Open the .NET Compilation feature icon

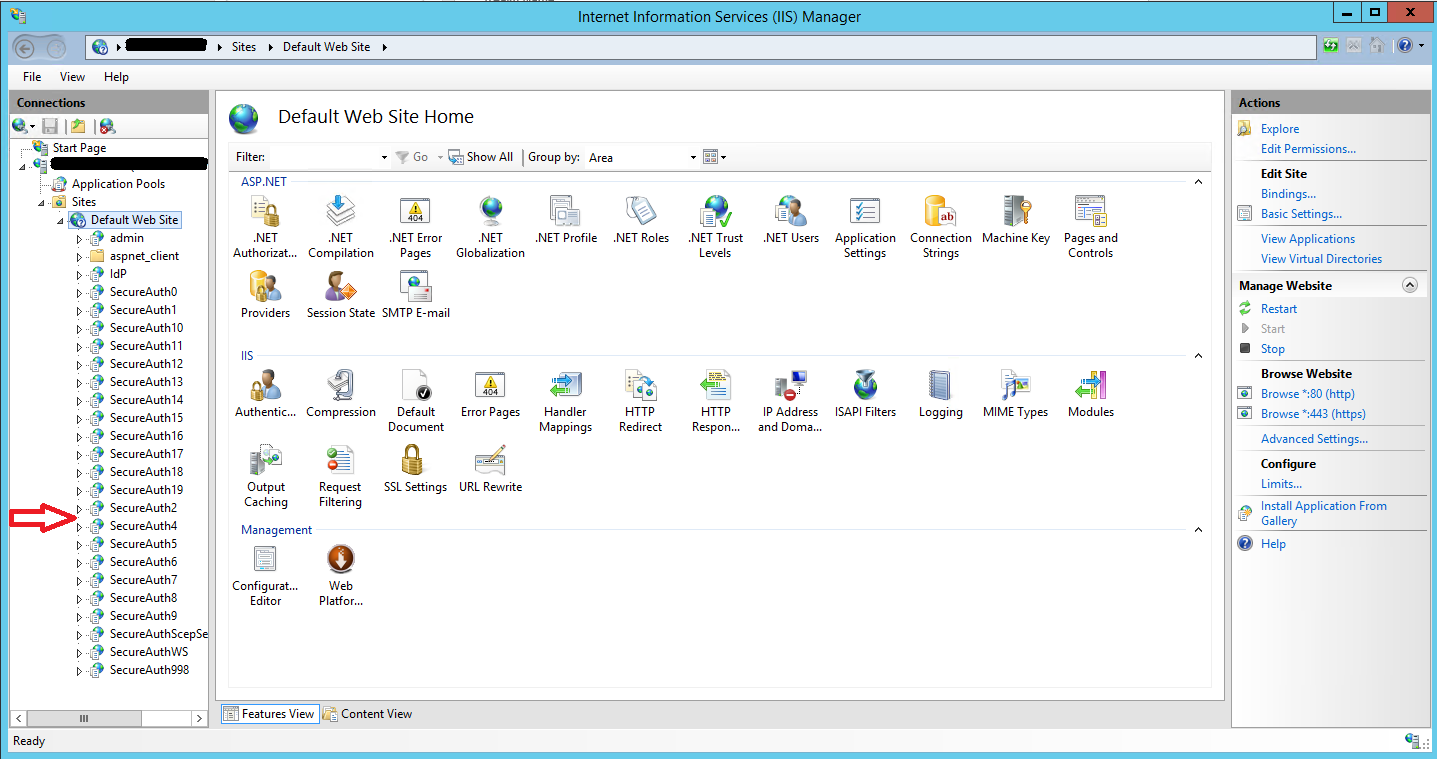pyautogui.click(x=341, y=227)
